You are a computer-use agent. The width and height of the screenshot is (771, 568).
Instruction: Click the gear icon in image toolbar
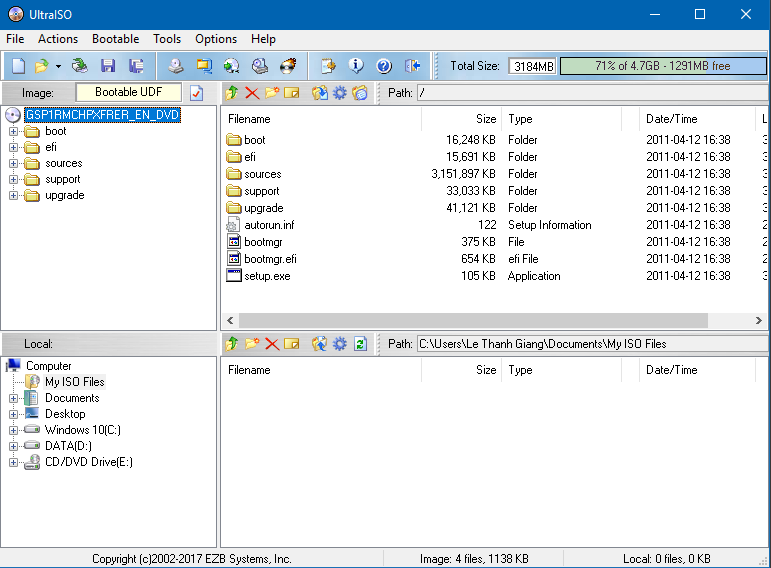coord(340,92)
